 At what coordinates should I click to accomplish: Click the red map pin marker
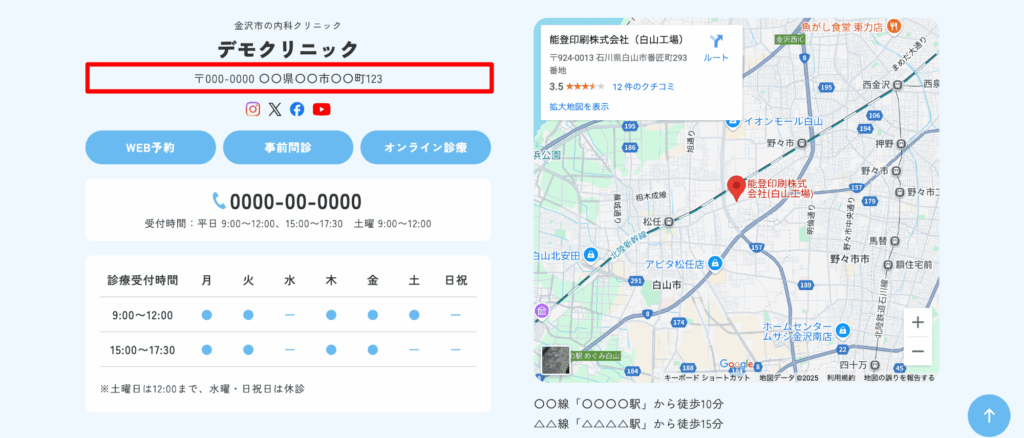(736, 186)
